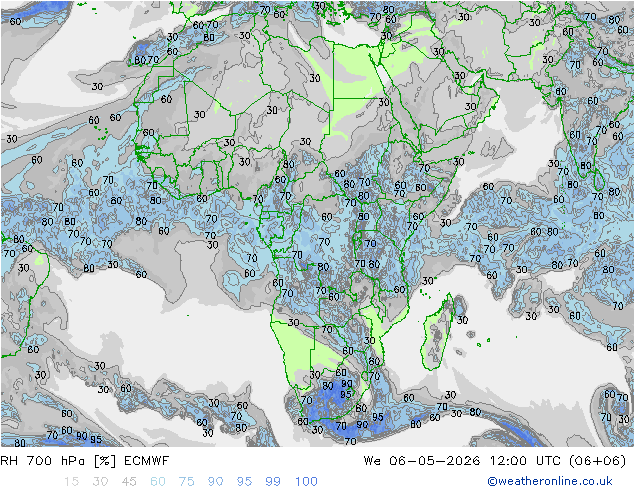Select the 15 value in color legend
The image size is (634, 490).
pos(71,481)
